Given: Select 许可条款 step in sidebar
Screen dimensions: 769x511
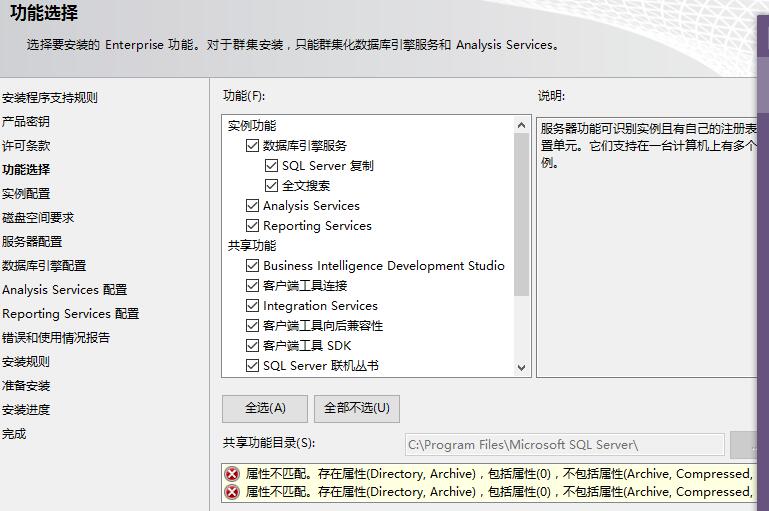Looking at the screenshot, I should 26,146.
